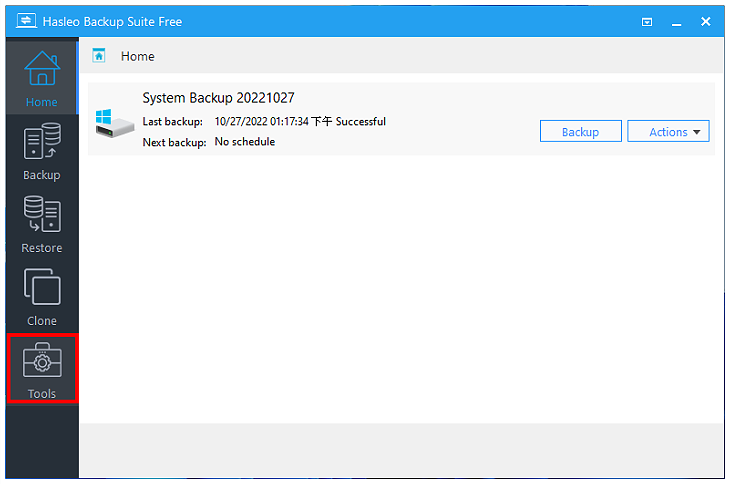Open the Home section in sidebar
This screenshot has height=484, width=731.
pyautogui.click(x=42, y=78)
